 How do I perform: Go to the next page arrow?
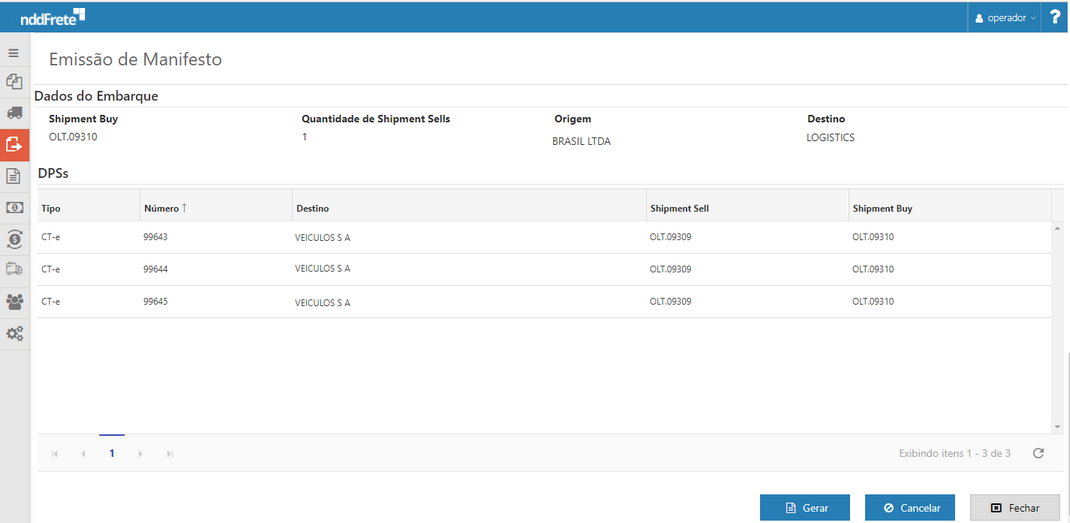[141, 454]
